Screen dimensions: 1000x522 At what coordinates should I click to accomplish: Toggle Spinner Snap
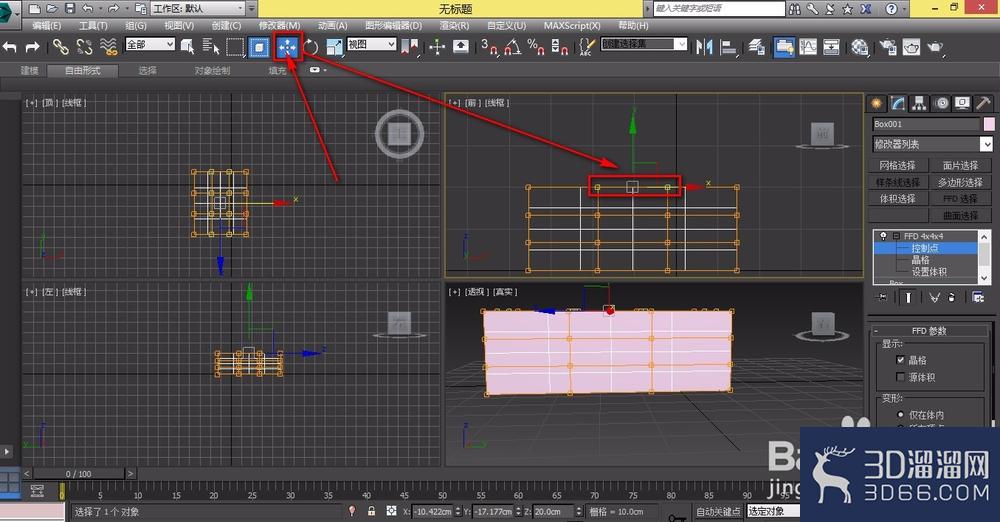[x=559, y=47]
